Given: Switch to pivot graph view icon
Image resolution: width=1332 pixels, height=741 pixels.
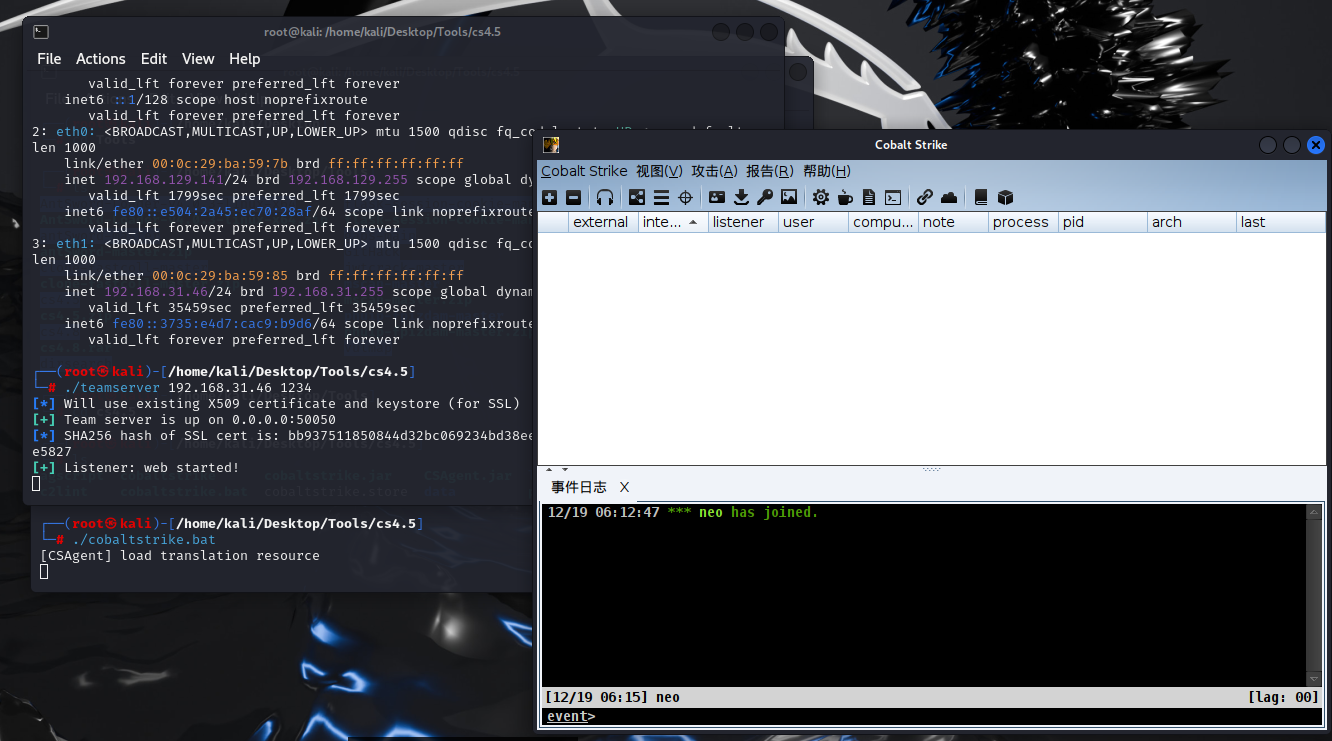Looking at the screenshot, I should 637,198.
